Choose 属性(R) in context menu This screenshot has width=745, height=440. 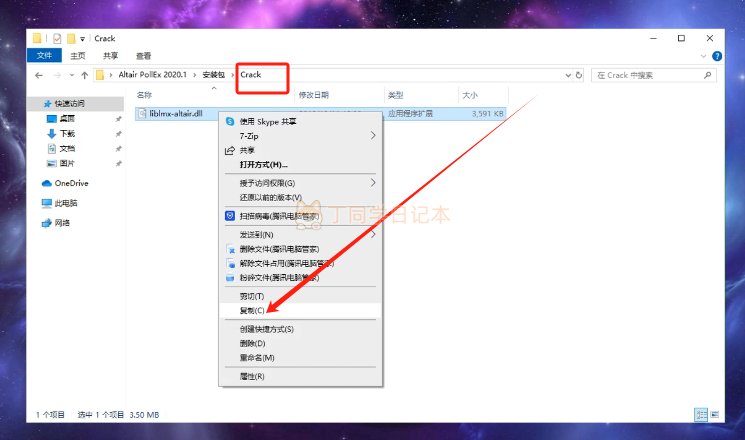301,376
